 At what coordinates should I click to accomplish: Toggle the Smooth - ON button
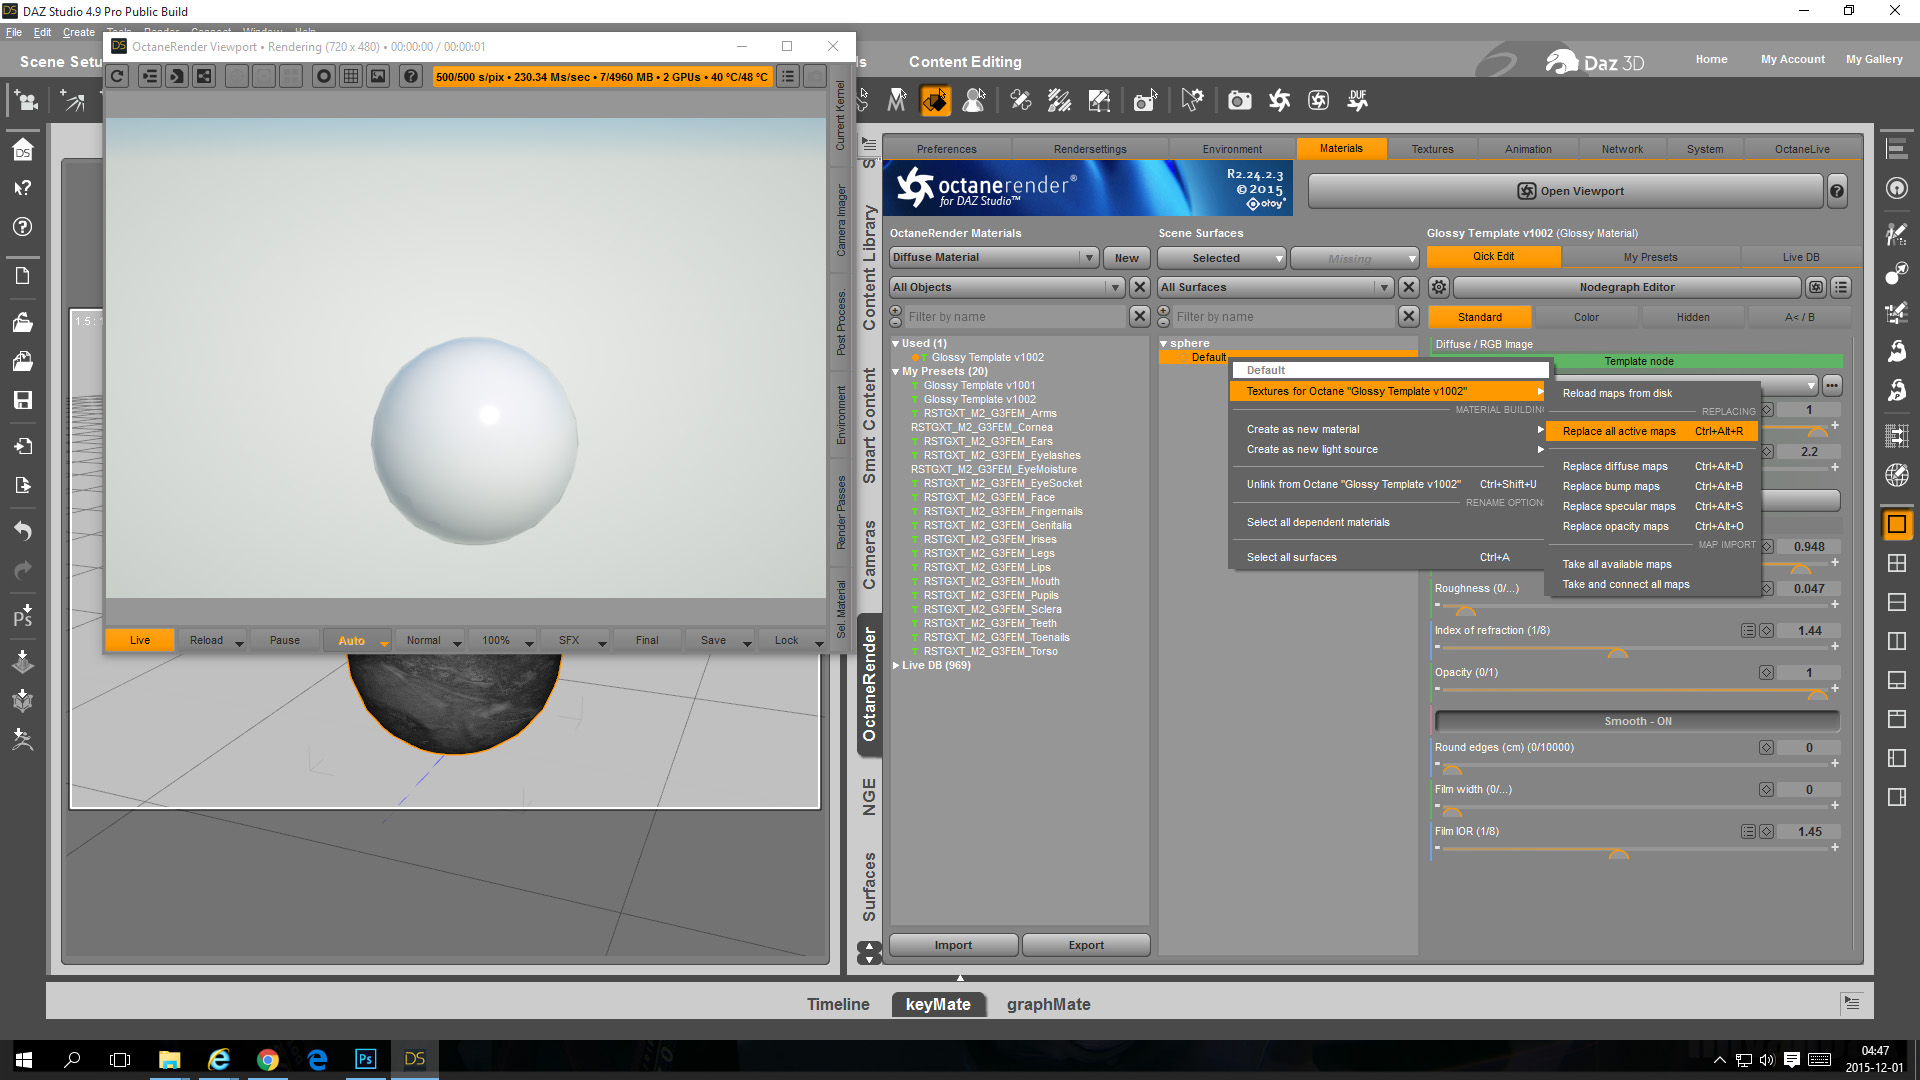tap(1637, 721)
